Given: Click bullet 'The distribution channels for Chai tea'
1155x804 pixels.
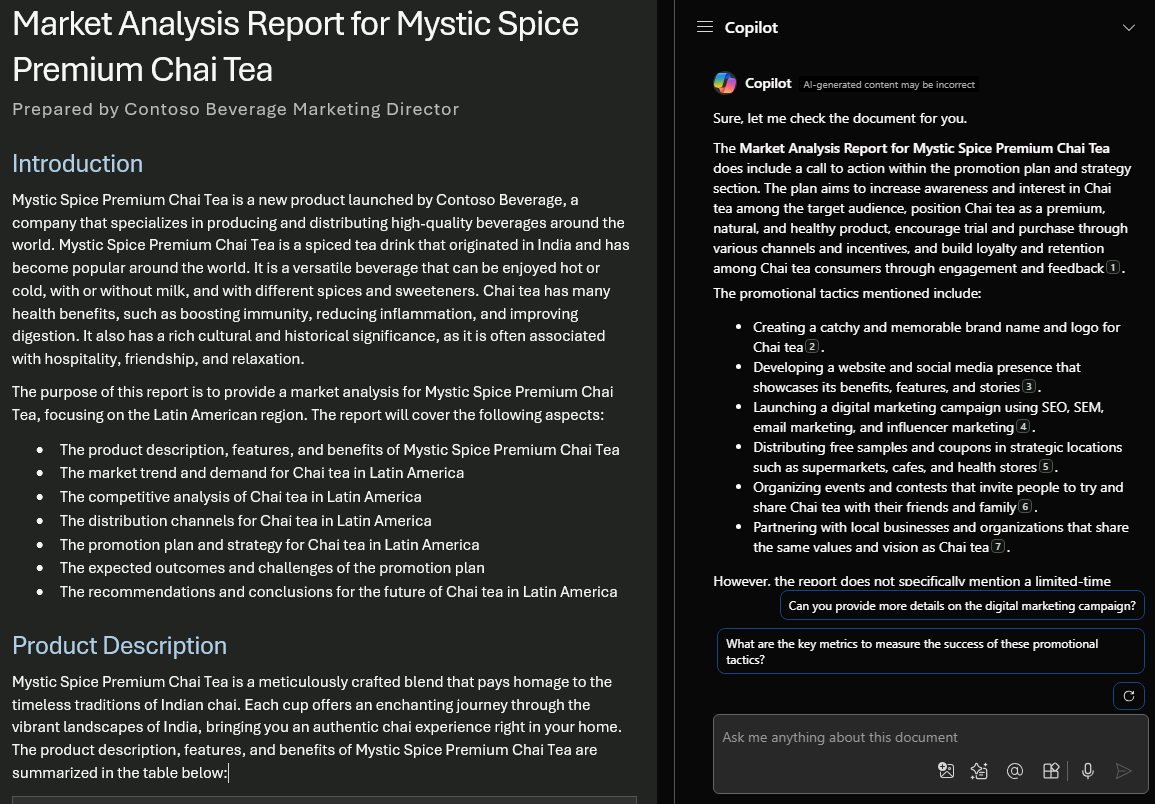Looking at the screenshot, I should [245, 520].
